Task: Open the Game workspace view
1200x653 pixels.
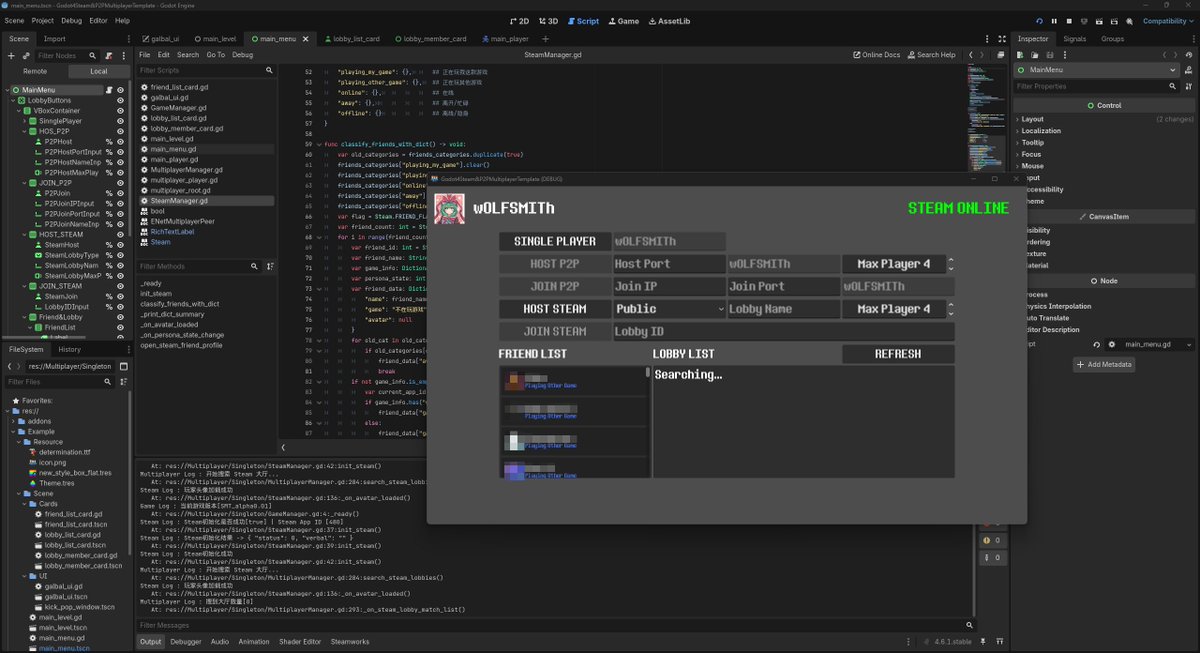Action: coord(622,20)
